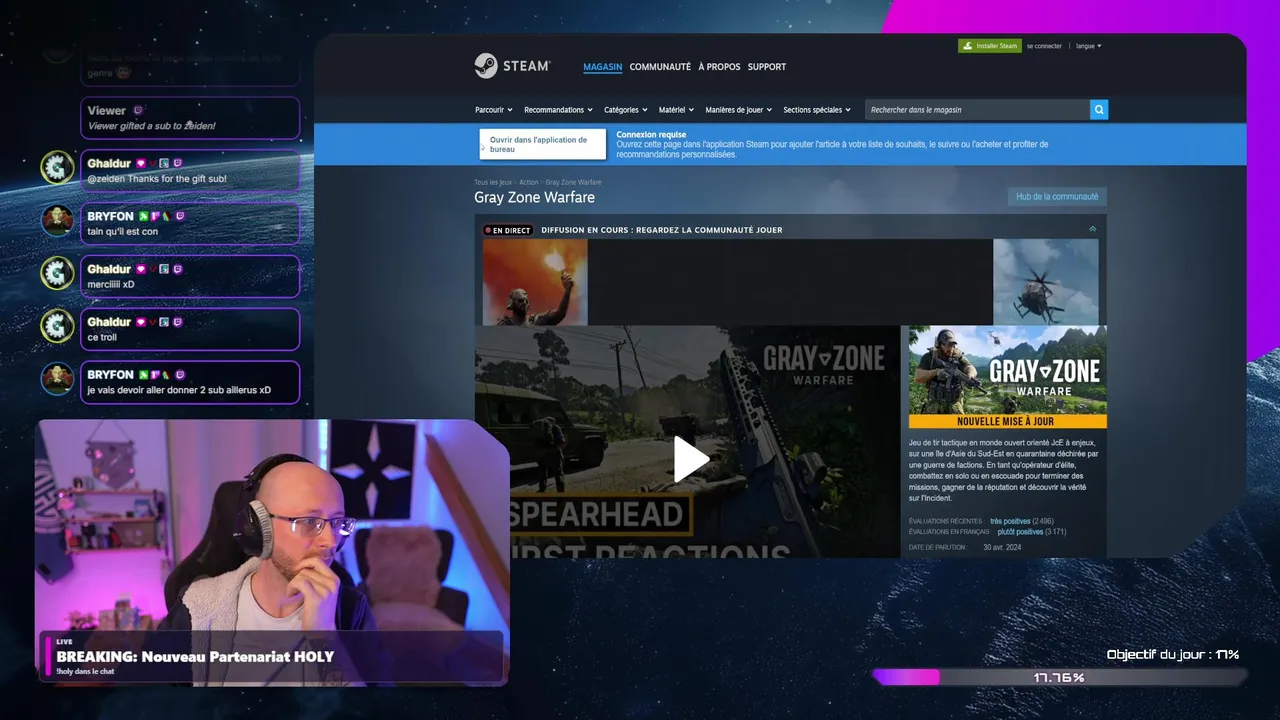Click BRYFON's avatar beside 'tain qu'il est con'

[x=57, y=220]
